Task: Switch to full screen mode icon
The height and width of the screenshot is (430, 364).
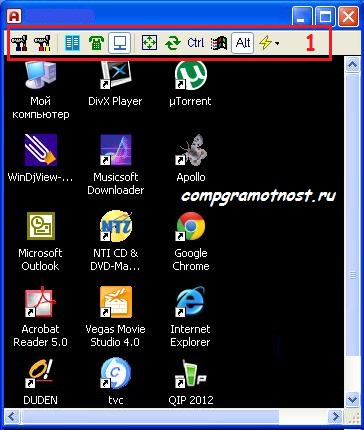Action: (149, 43)
